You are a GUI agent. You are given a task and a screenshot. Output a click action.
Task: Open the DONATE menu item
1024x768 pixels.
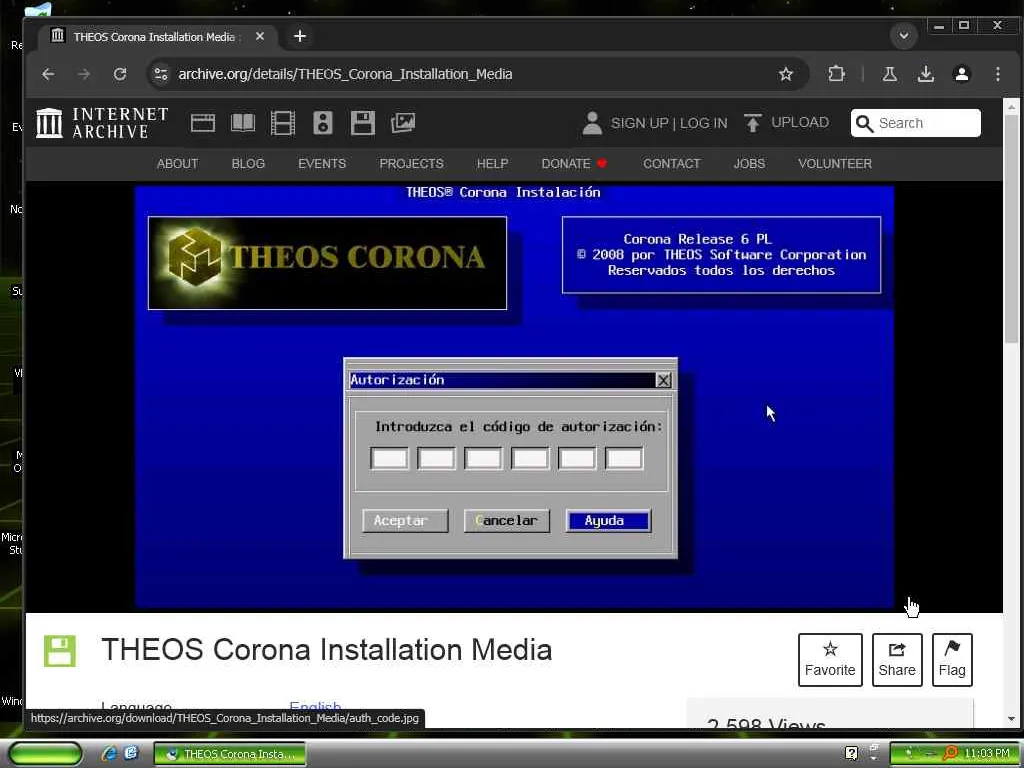point(574,164)
